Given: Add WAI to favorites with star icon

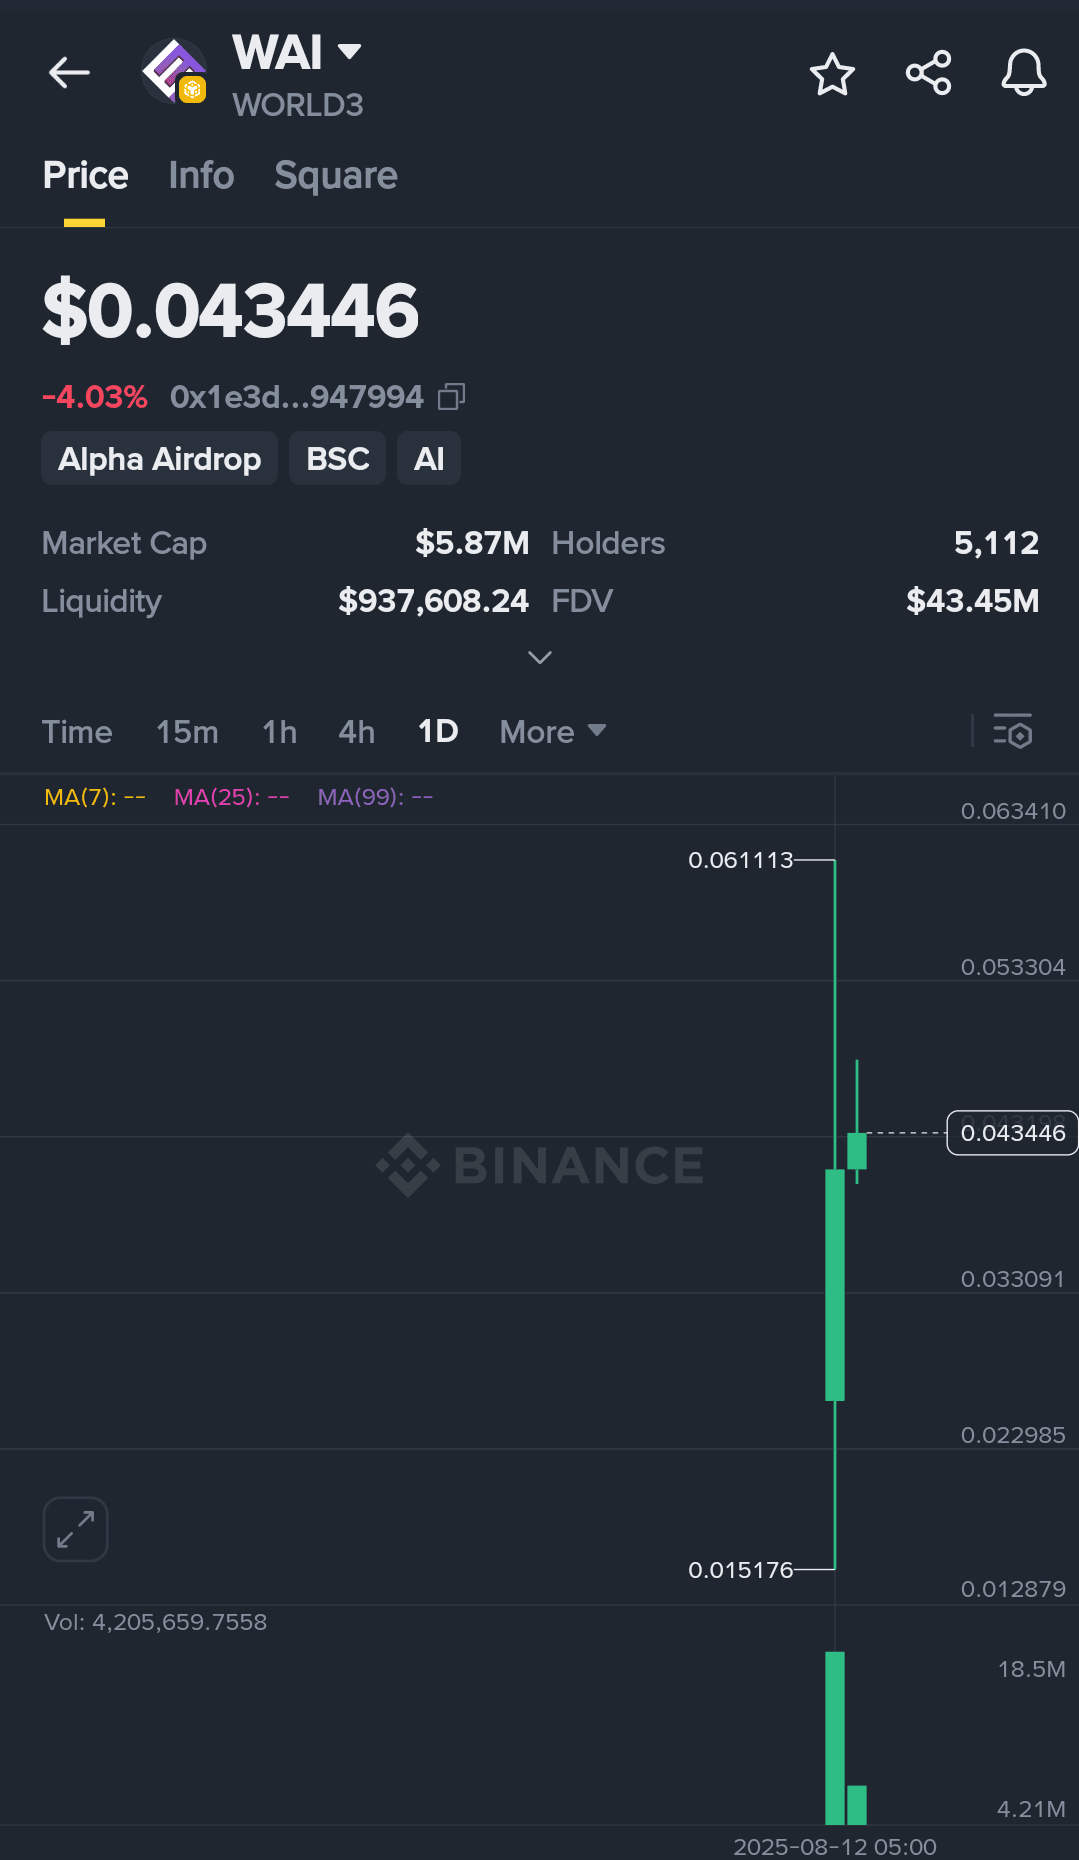Looking at the screenshot, I should tap(832, 74).
